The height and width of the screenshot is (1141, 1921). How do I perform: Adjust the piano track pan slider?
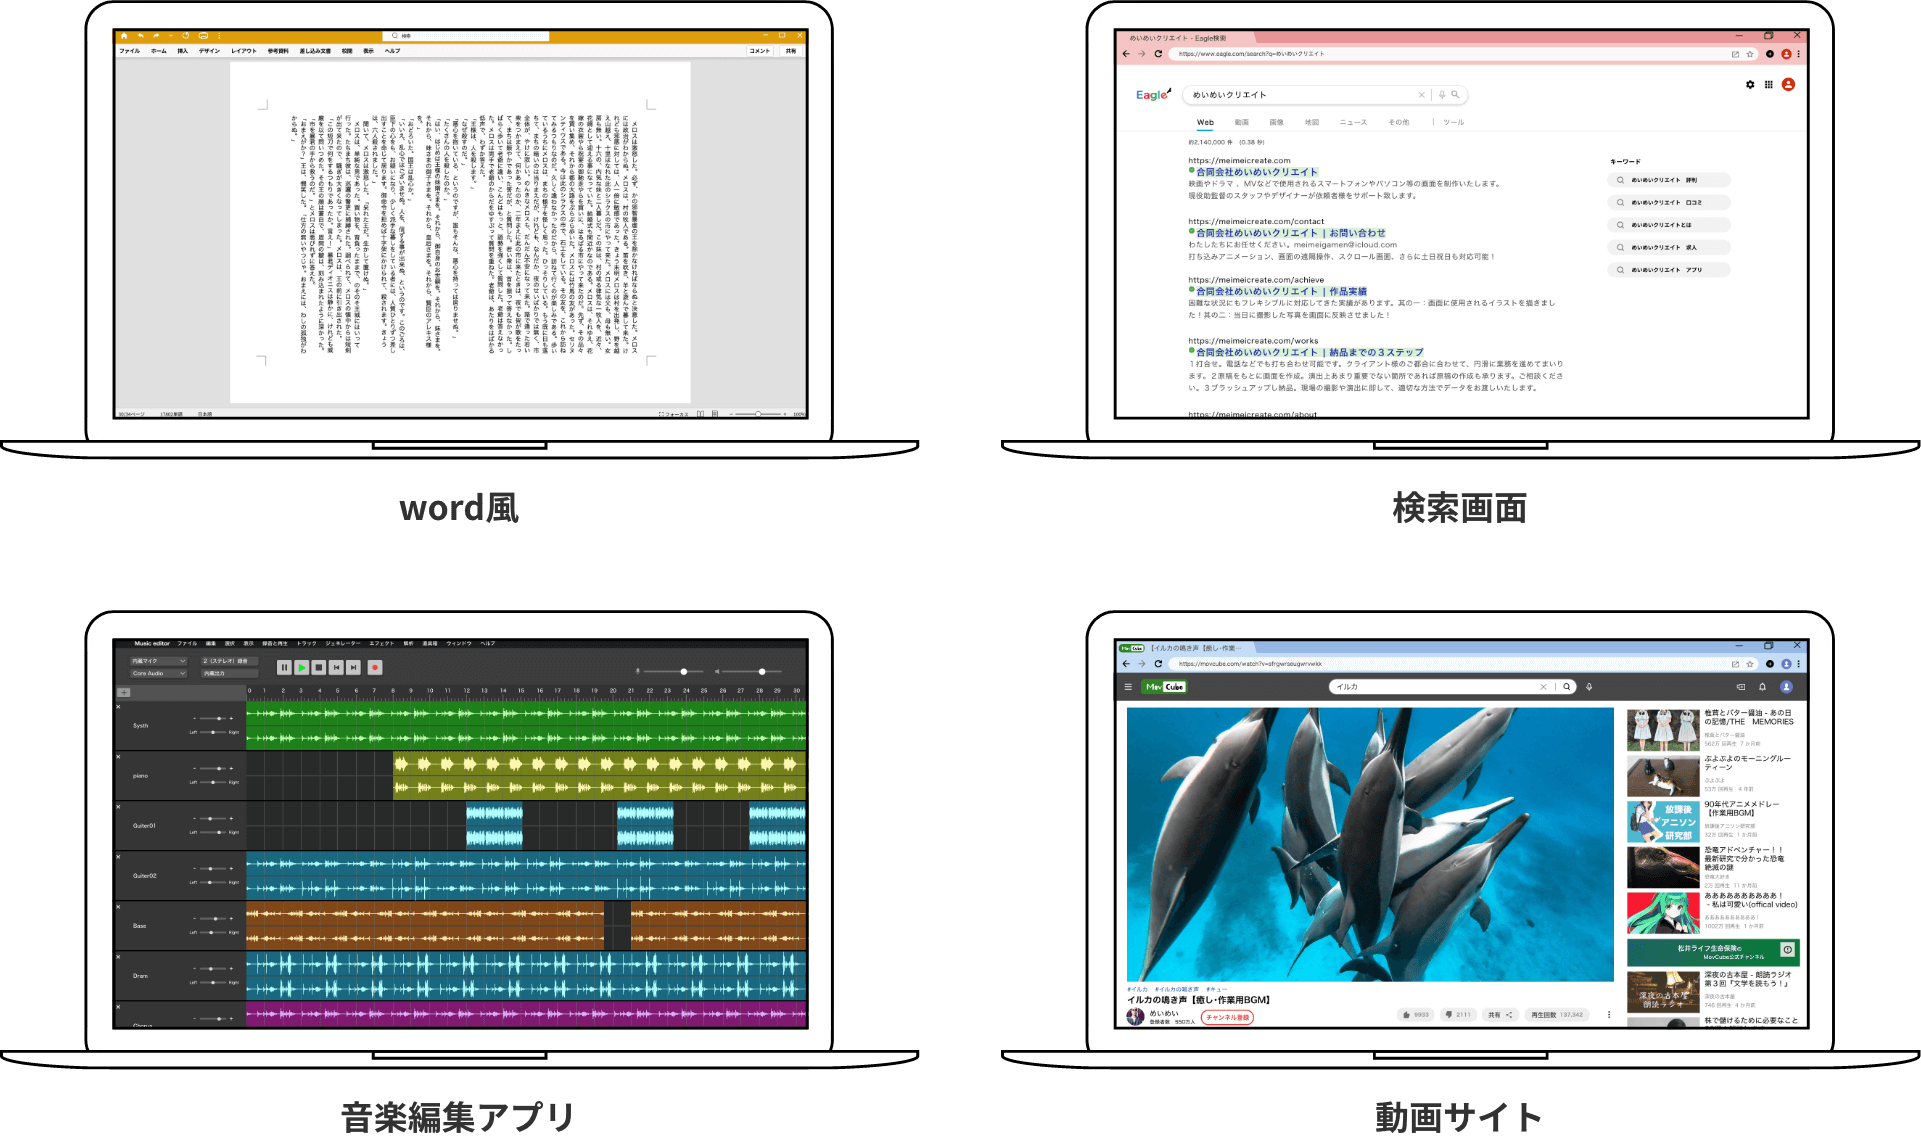pyautogui.click(x=214, y=782)
